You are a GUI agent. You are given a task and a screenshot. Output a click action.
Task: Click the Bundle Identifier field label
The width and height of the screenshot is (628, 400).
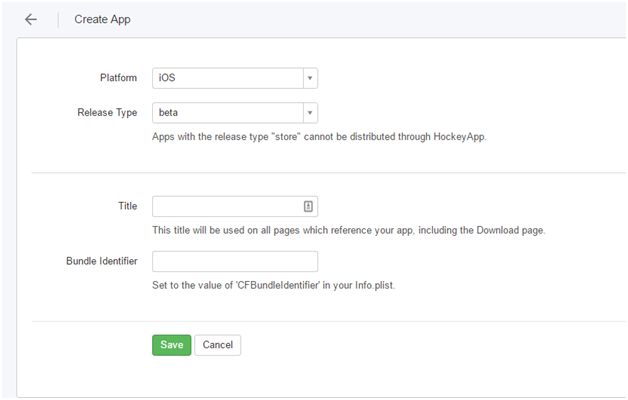point(101,261)
